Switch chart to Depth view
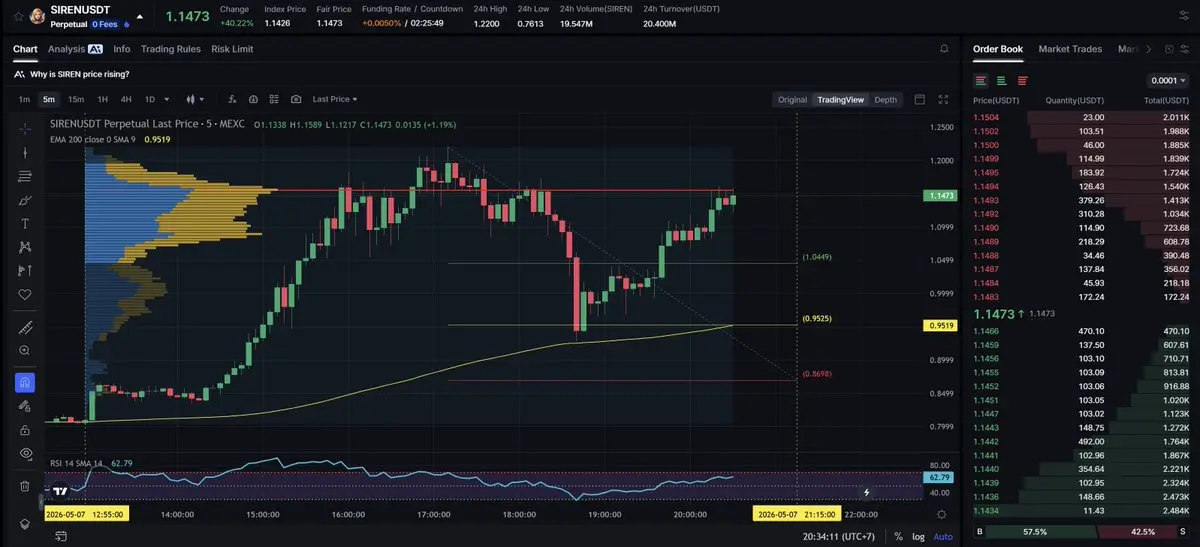1200x547 pixels. [x=886, y=99]
